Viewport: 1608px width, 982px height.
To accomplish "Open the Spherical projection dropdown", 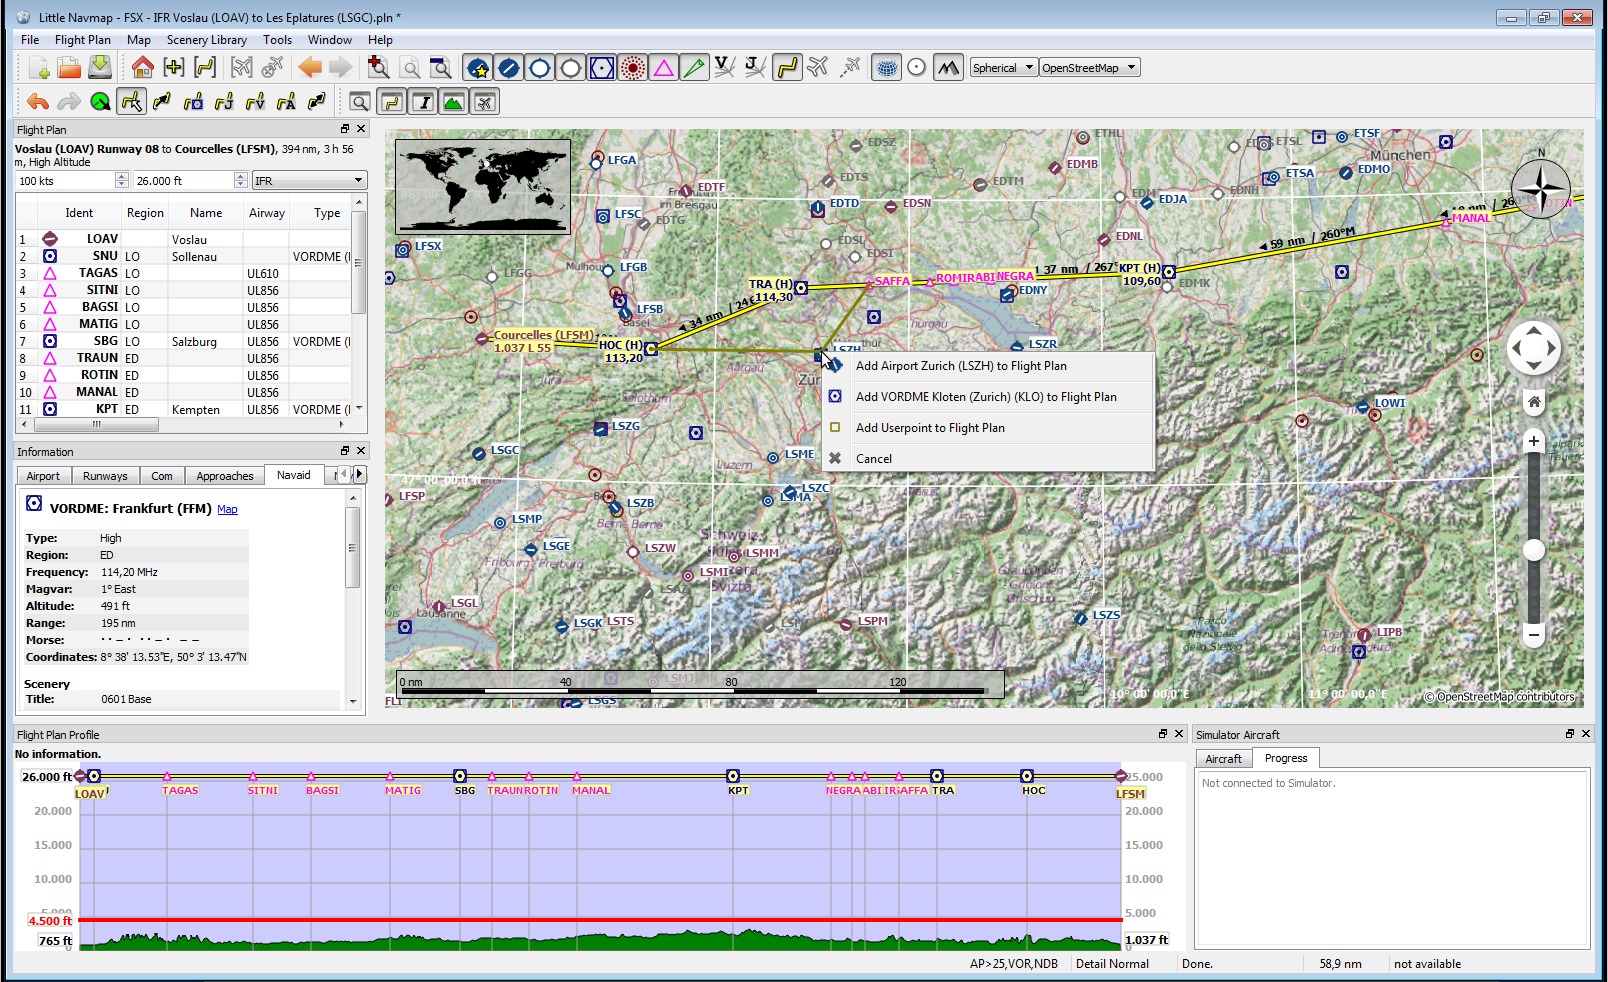I will tap(1003, 68).
